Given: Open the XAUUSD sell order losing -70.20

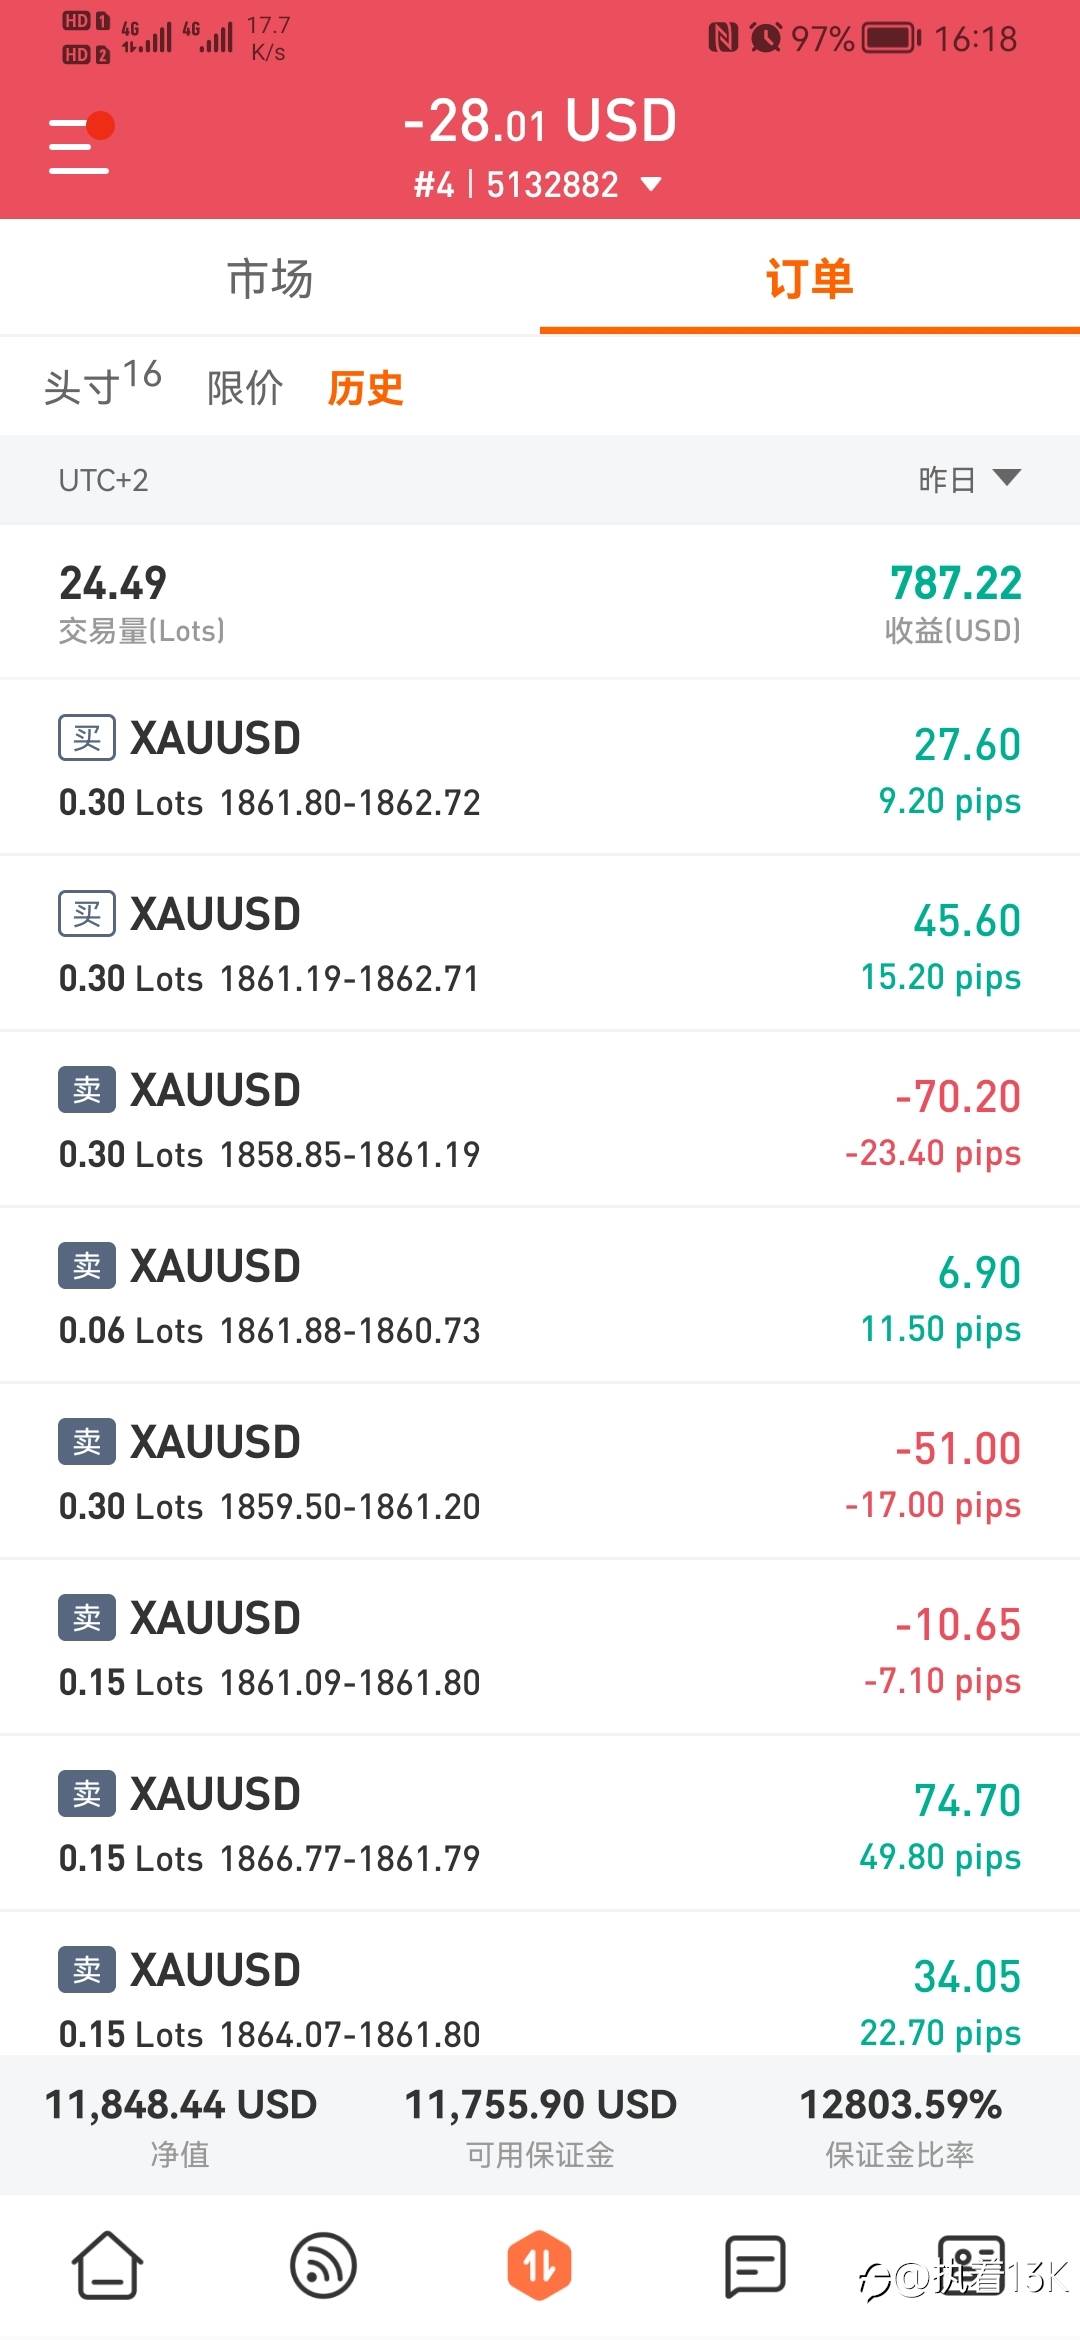Looking at the screenshot, I should 540,1120.
